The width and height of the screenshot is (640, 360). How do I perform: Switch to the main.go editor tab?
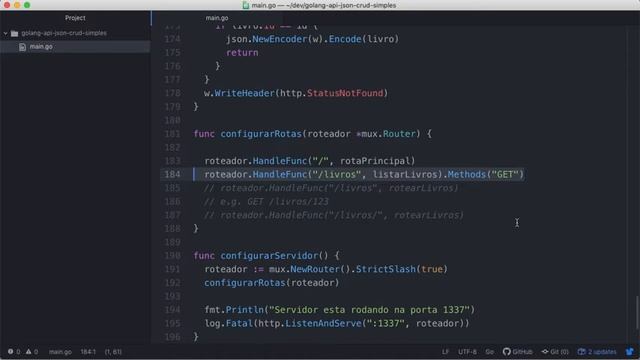(x=217, y=18)
